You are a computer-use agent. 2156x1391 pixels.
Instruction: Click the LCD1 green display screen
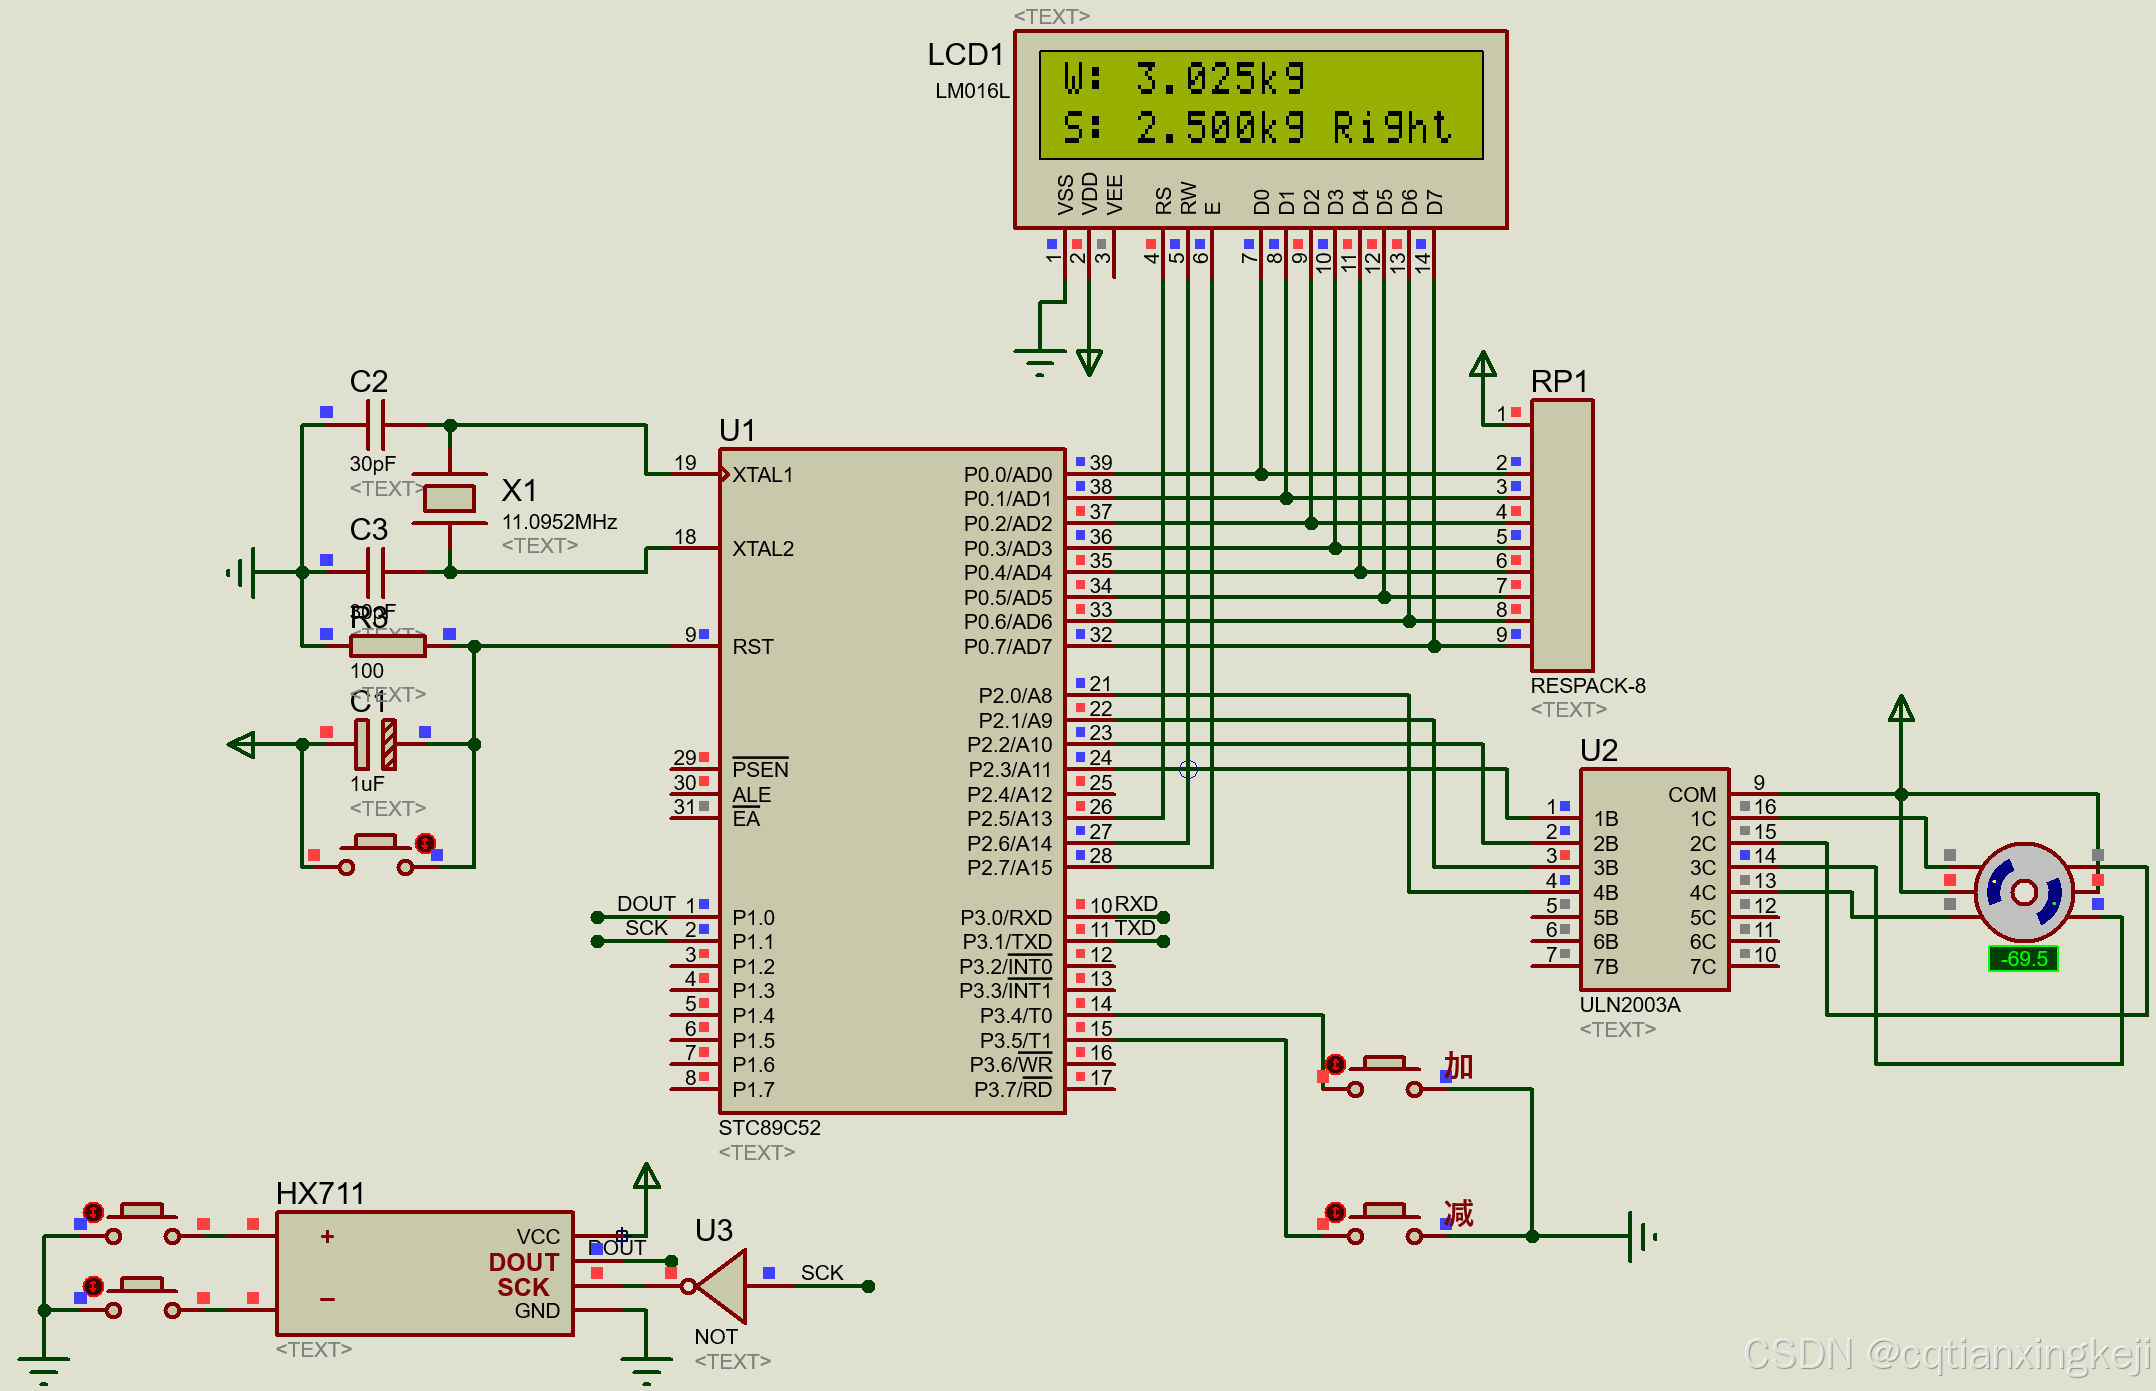pyautogui.click(x=1260, y=104)
